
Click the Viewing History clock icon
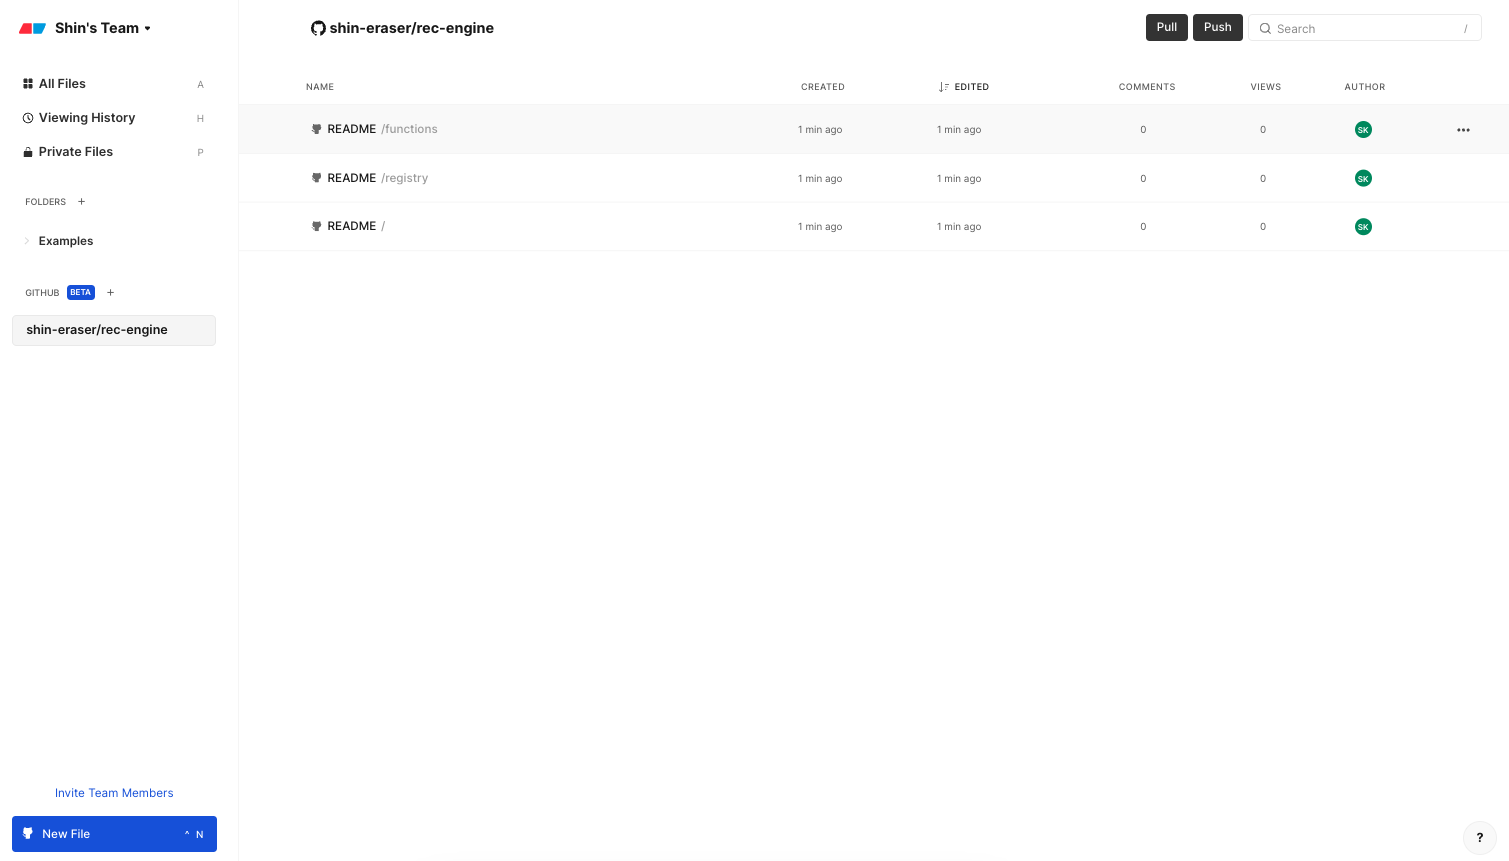pos(28,118)
